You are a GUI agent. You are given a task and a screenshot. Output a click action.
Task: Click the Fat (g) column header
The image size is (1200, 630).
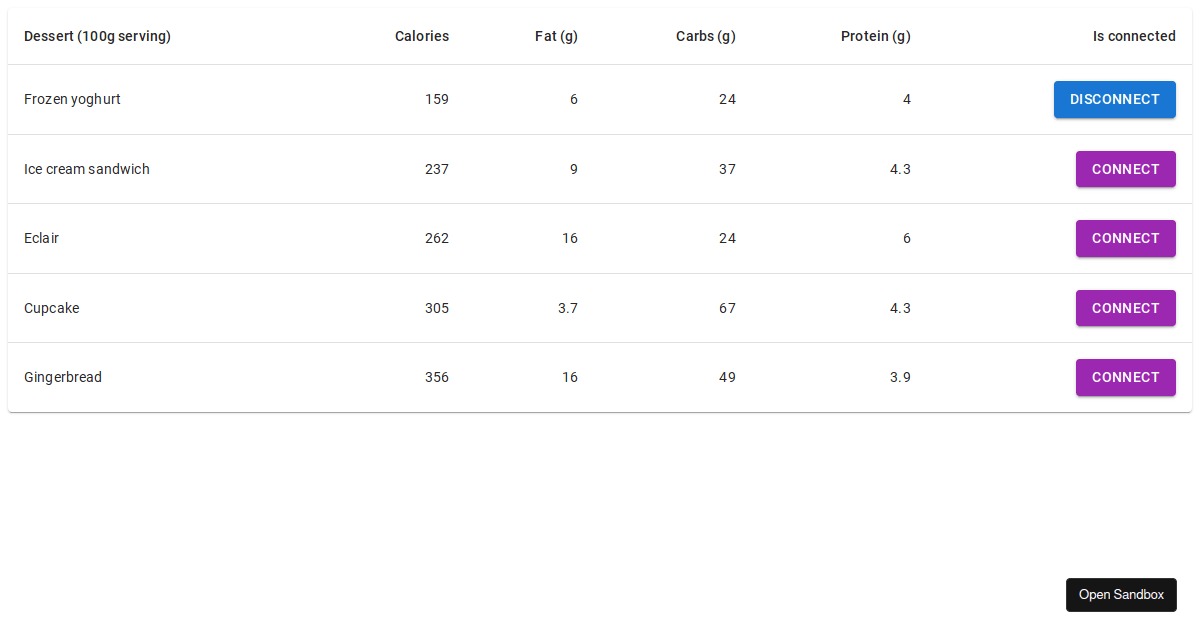[556, 36]
